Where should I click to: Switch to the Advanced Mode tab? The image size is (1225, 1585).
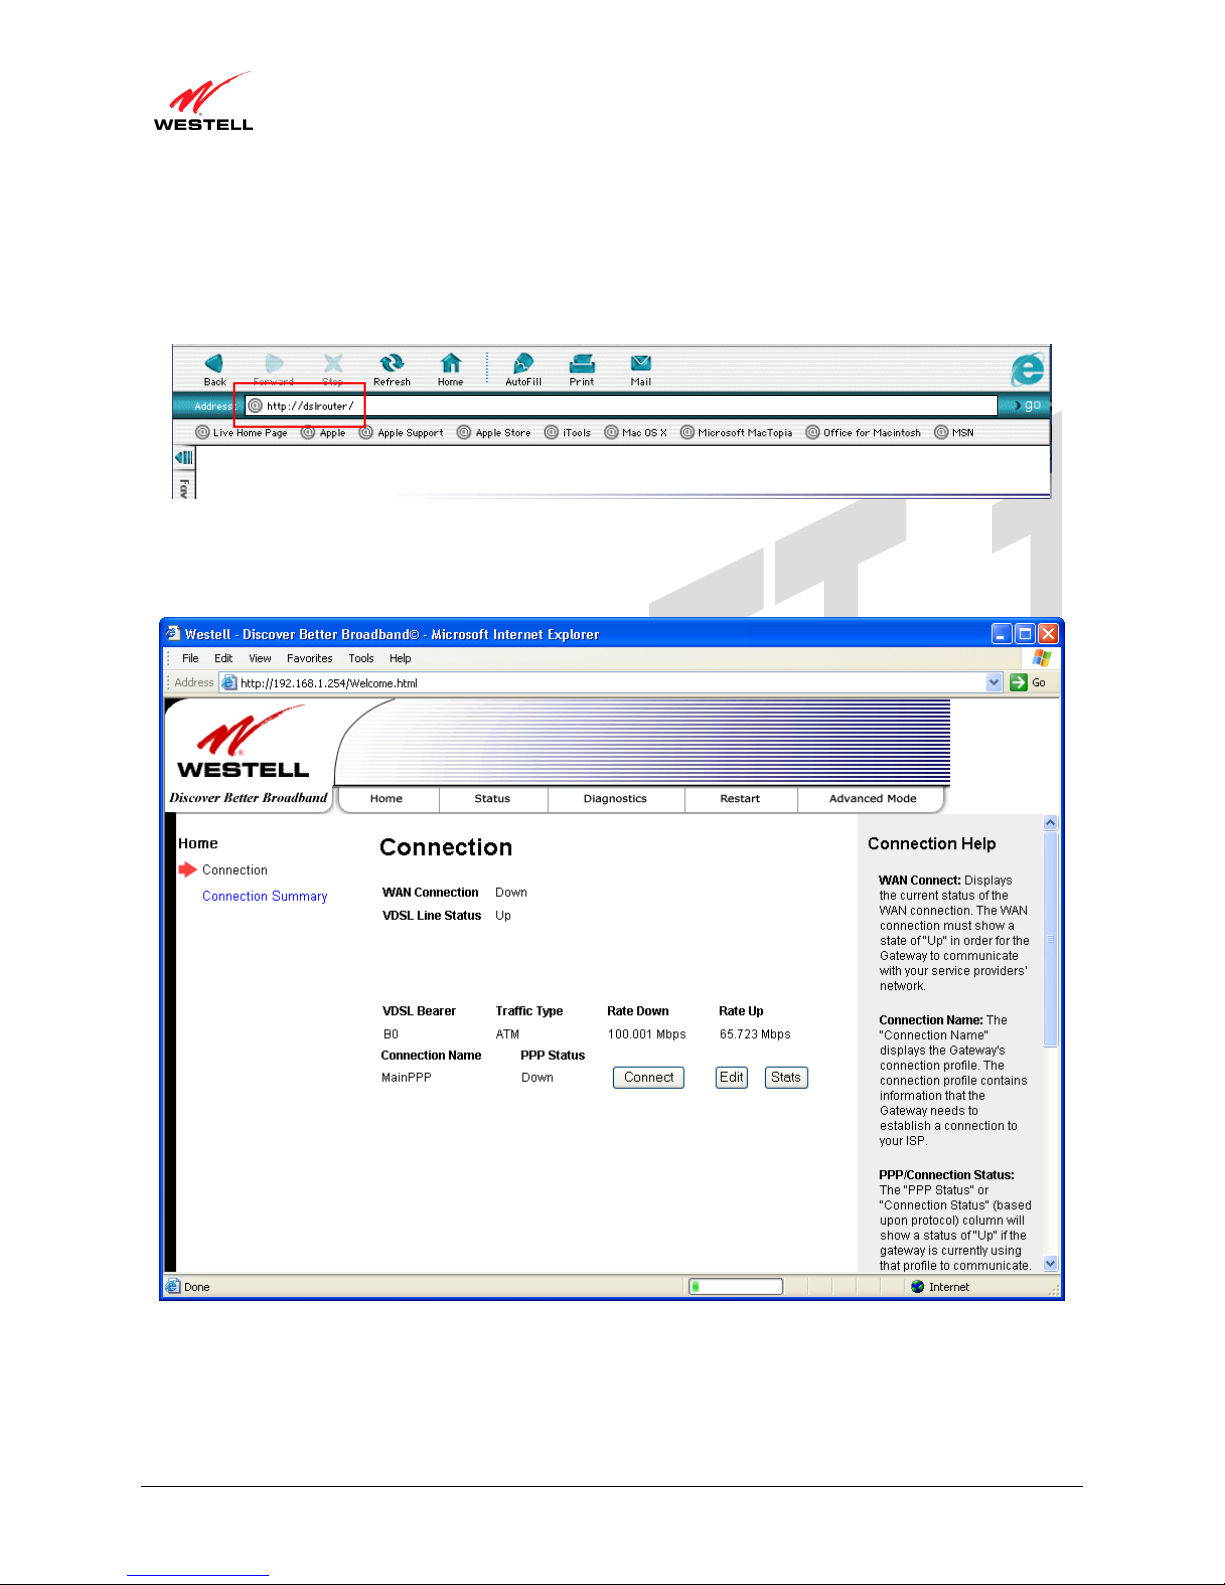[x=872, y=799]
